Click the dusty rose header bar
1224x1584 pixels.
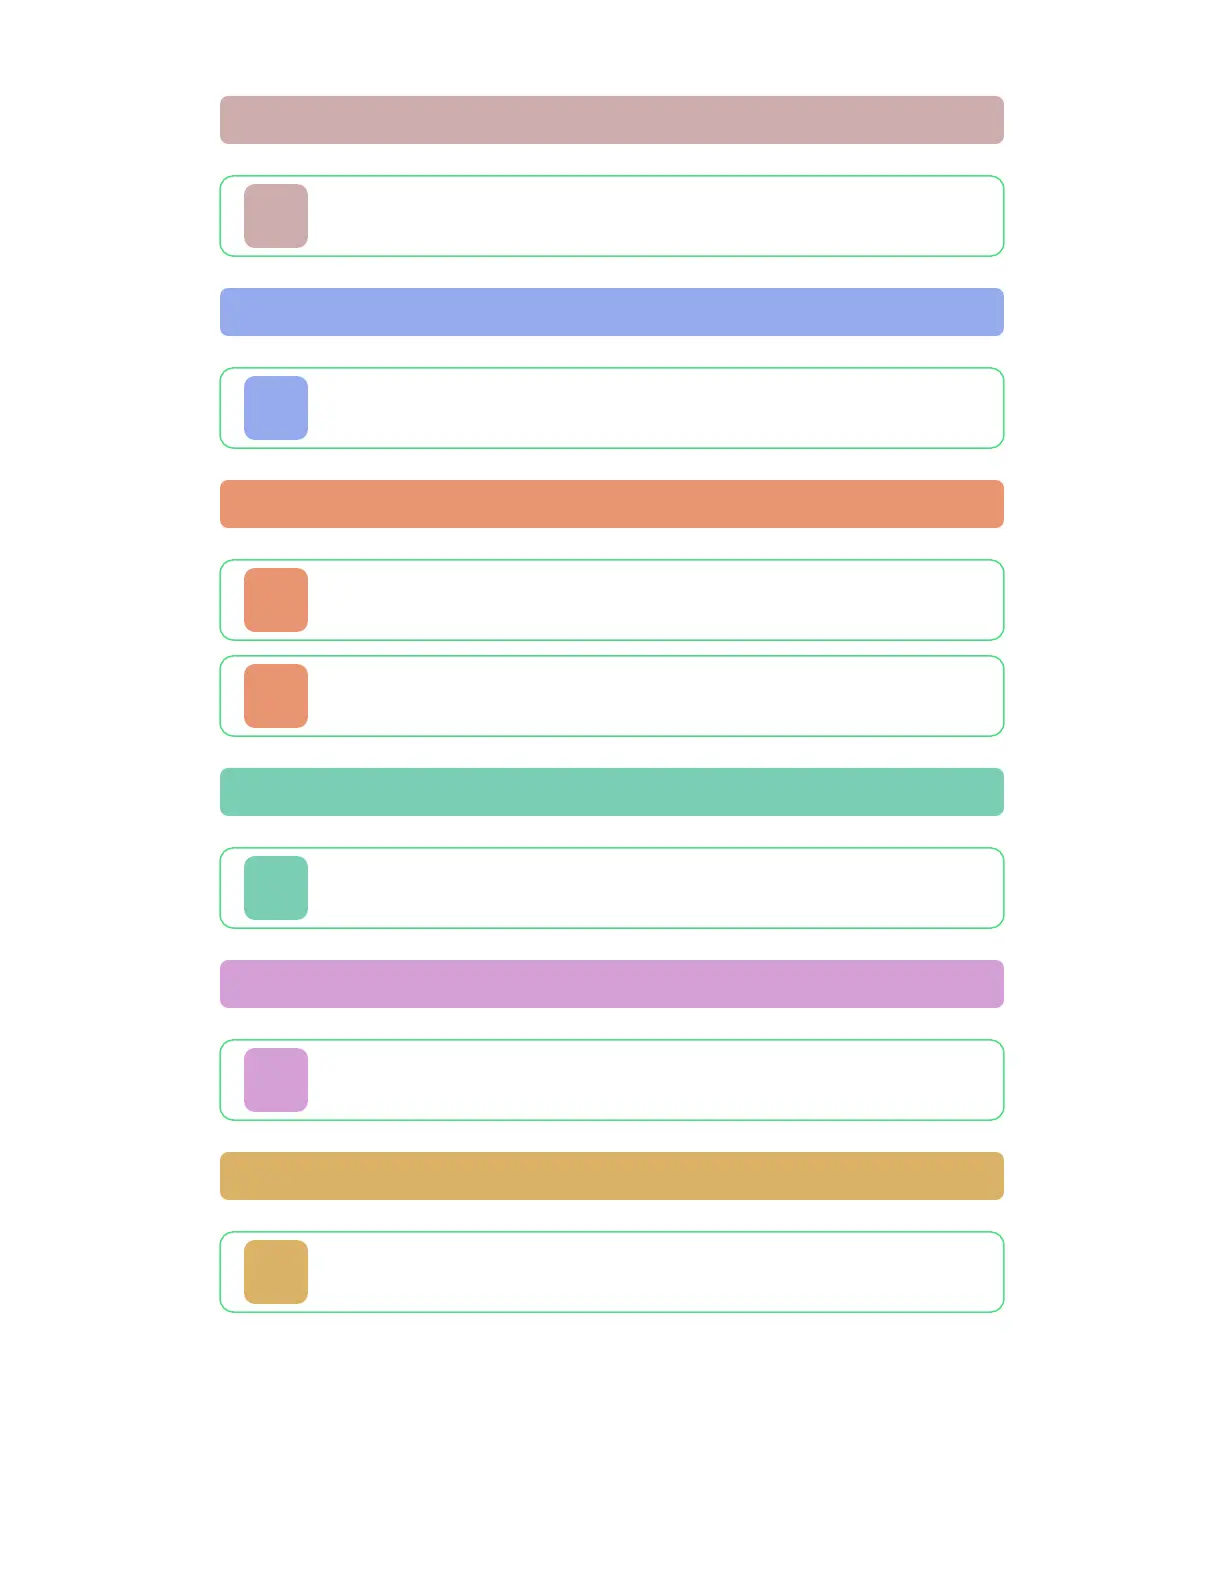click(x=612, y=120)
